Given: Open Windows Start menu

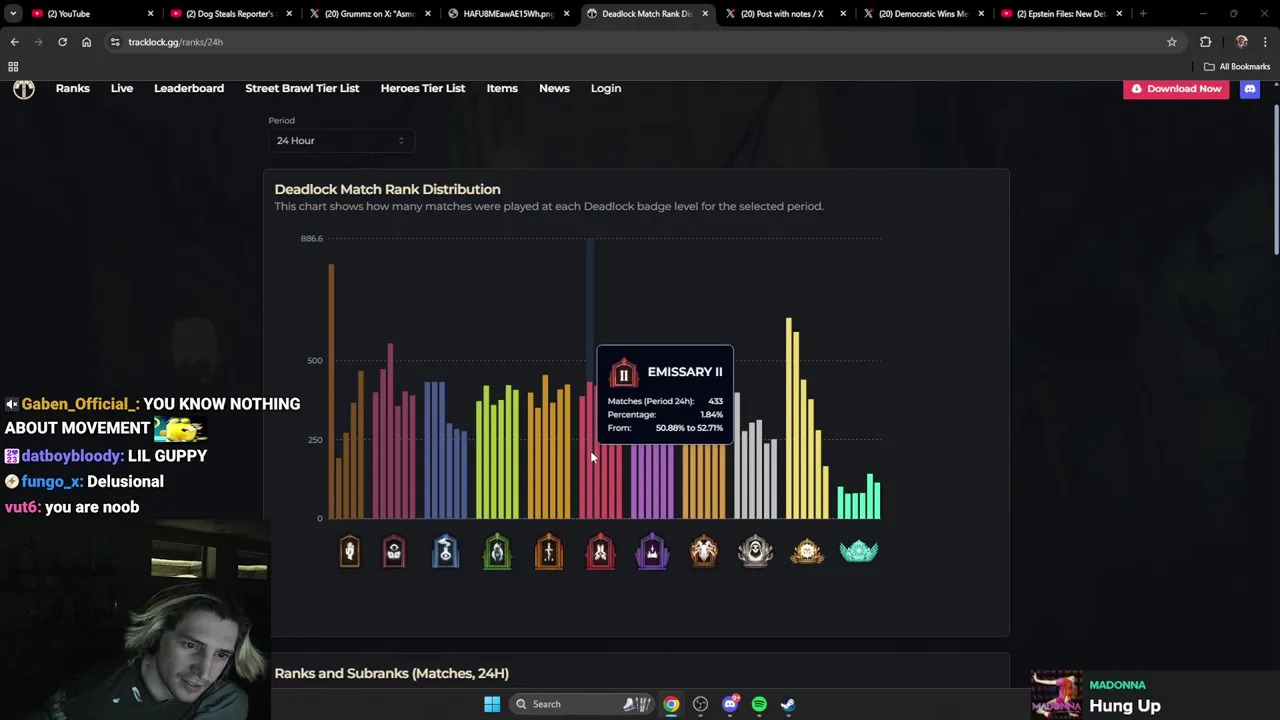Looking at the screenshot, I should tap(492, 704).
